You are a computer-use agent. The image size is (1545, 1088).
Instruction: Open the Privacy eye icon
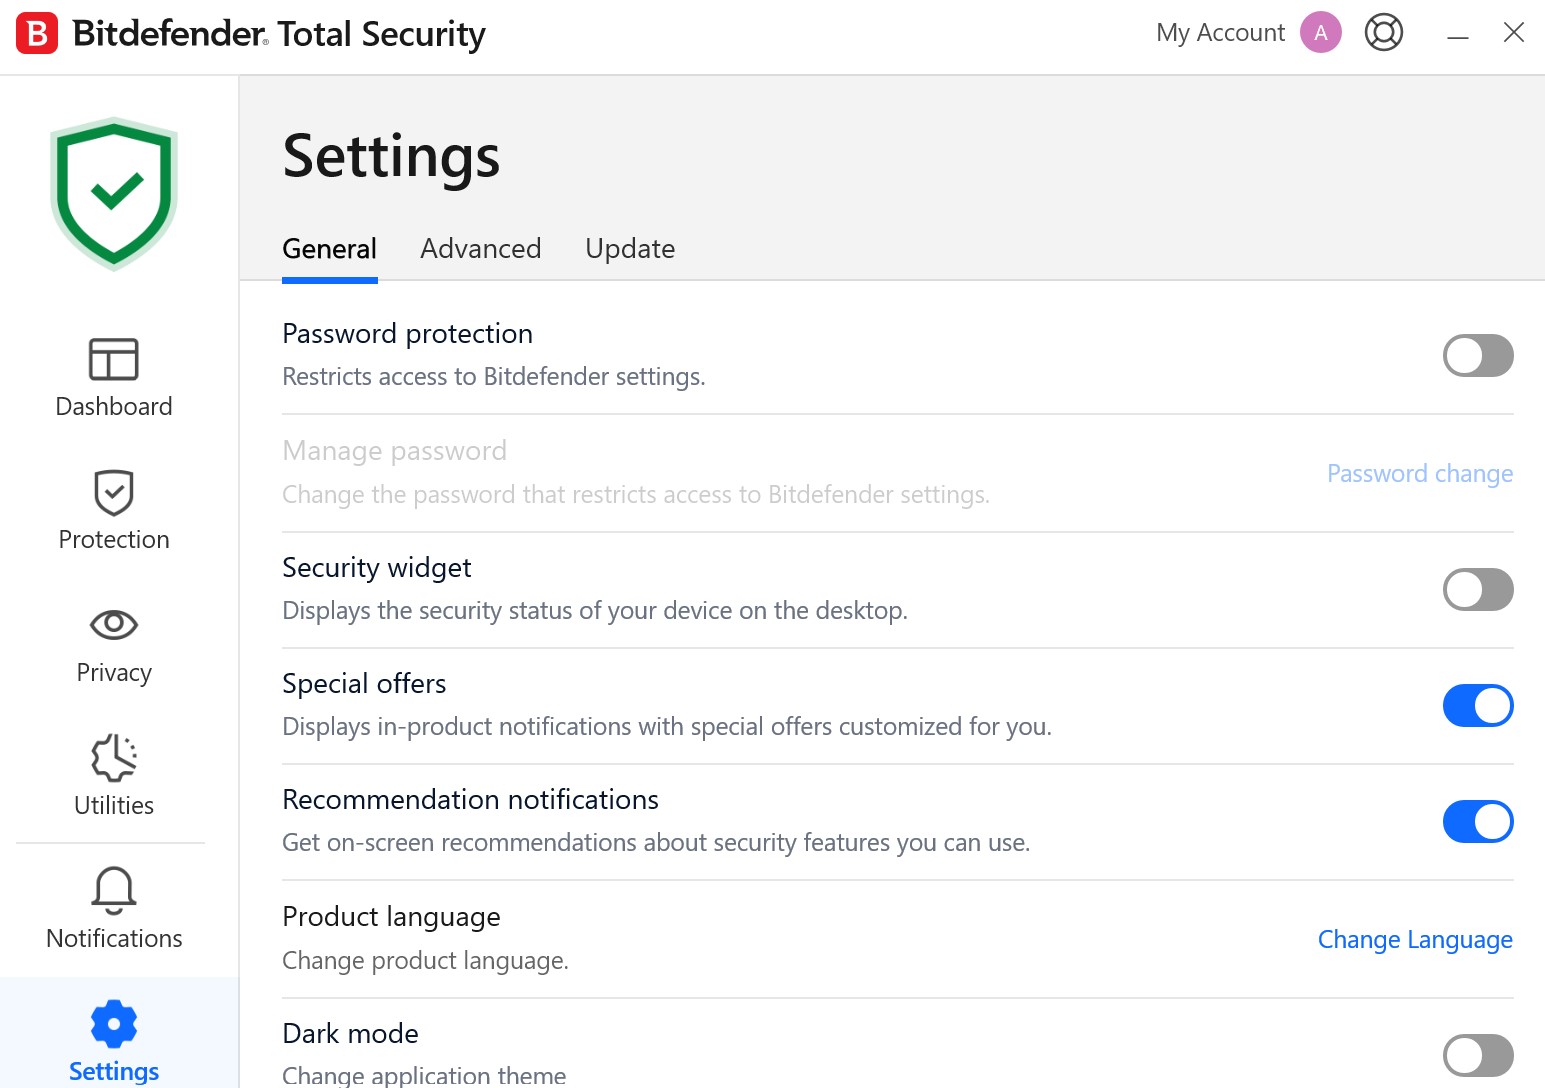[114, 625]
